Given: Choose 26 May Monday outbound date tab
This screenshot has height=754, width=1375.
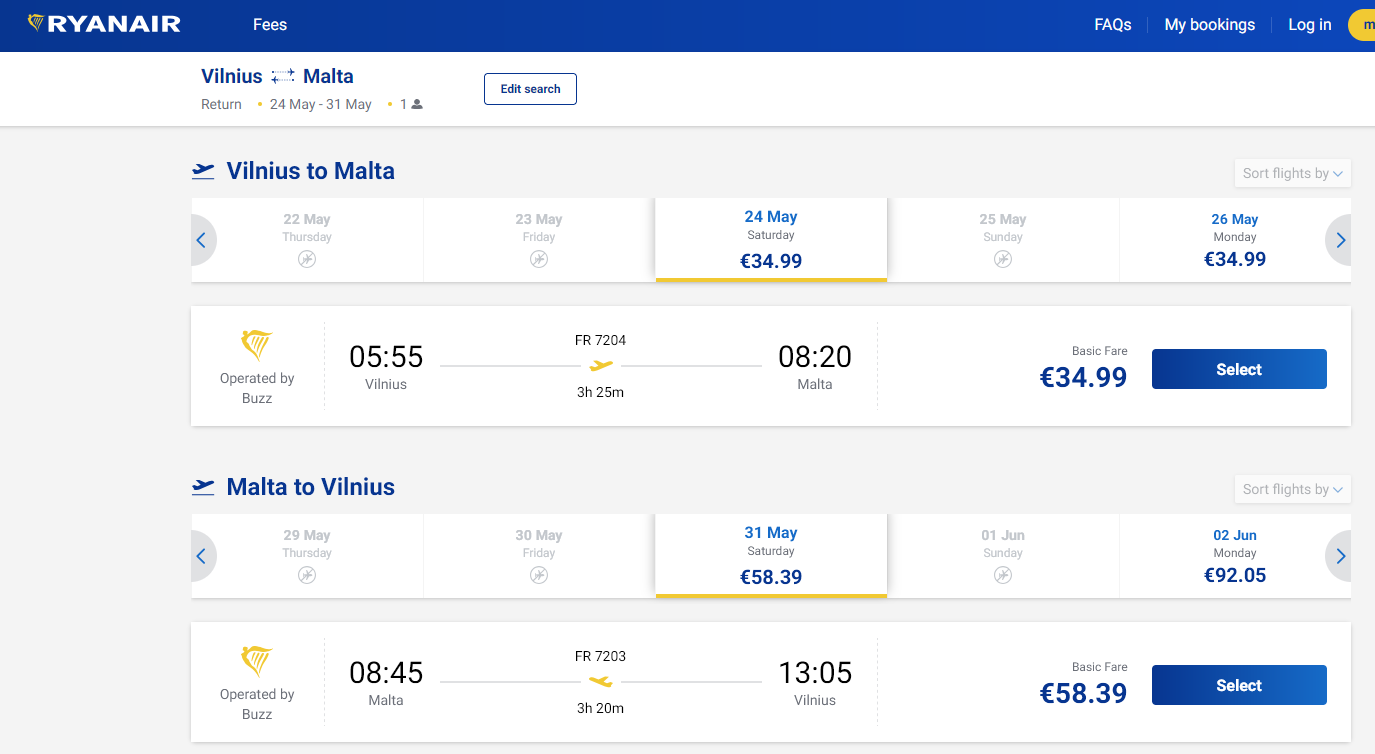Looking at the screenshot, I should tap(1235, 240).
